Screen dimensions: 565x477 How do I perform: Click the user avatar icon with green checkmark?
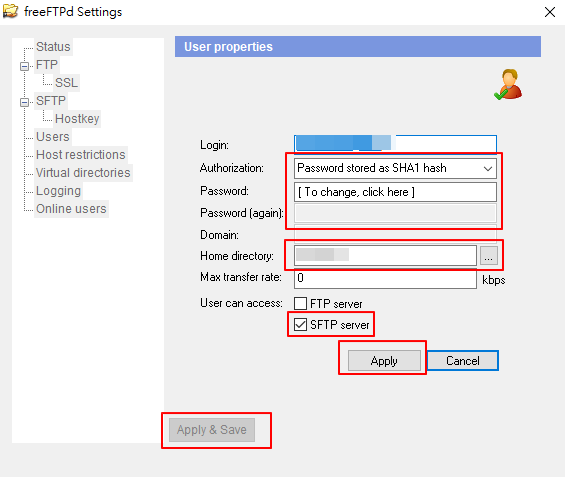[508, 85]
